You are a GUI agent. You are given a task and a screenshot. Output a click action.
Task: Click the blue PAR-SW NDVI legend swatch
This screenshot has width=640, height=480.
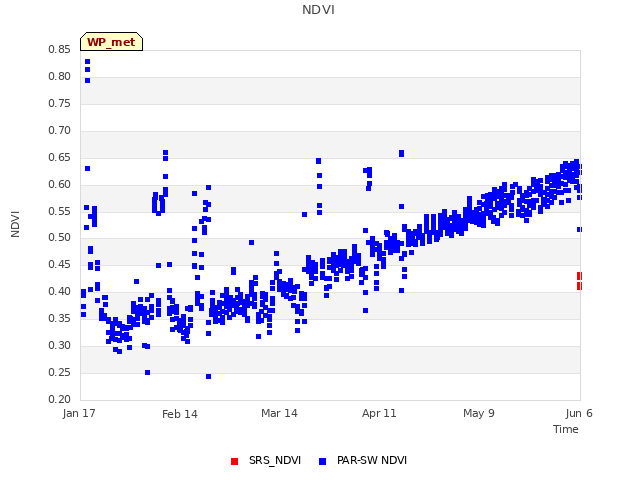tap(322, 461)
